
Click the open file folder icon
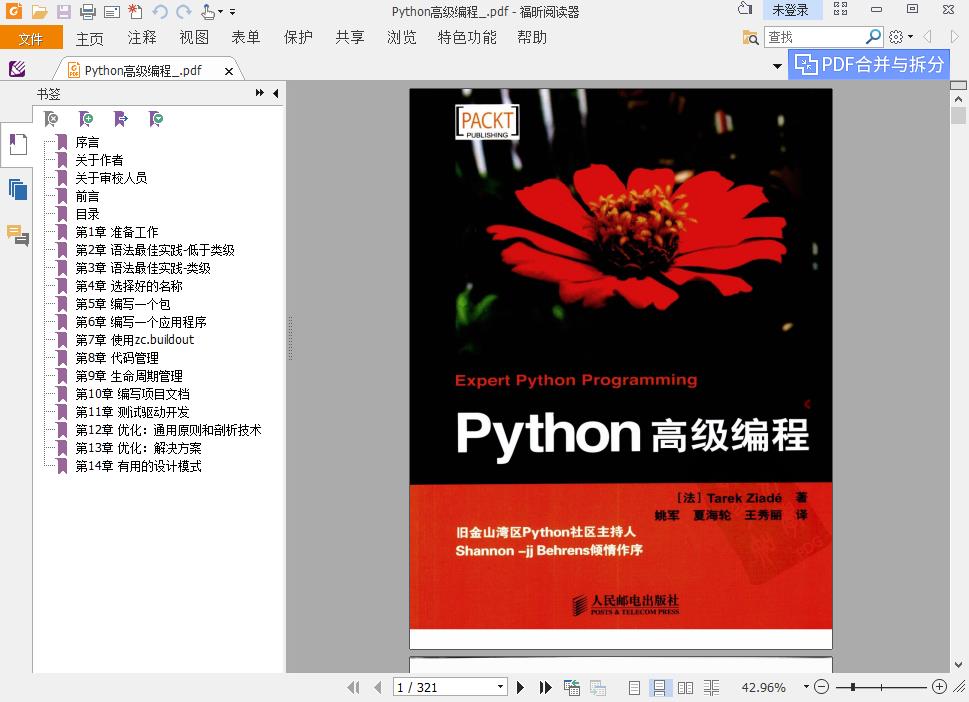40,11
